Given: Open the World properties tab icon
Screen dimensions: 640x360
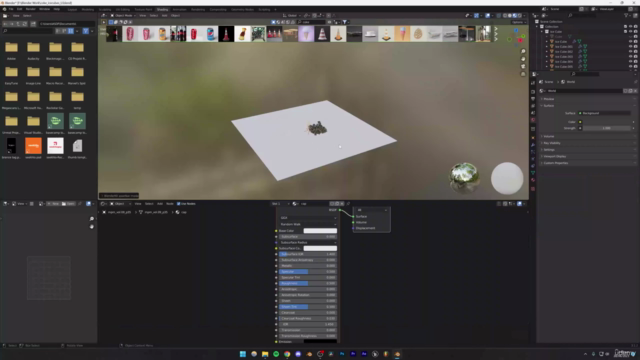Looking at the screenshot, I should pos(533,120).
